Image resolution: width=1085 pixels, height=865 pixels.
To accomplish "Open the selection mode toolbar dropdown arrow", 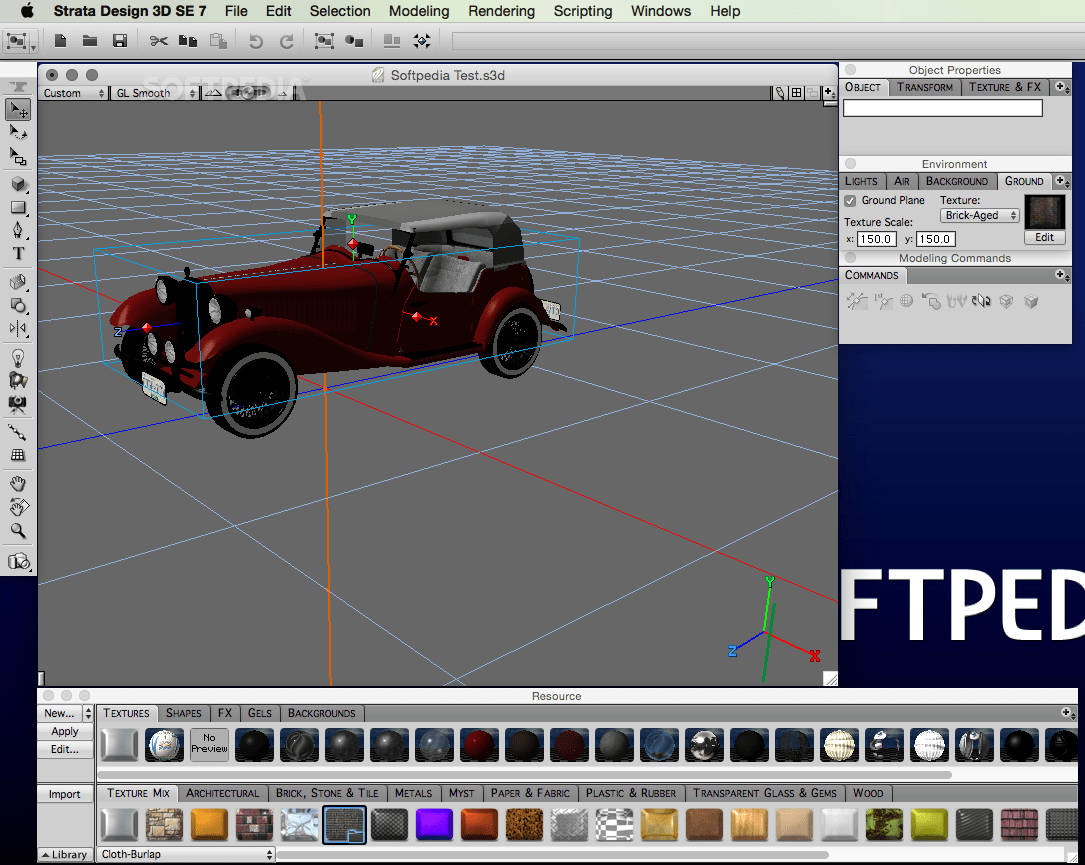I will click(x=33, y=48).
